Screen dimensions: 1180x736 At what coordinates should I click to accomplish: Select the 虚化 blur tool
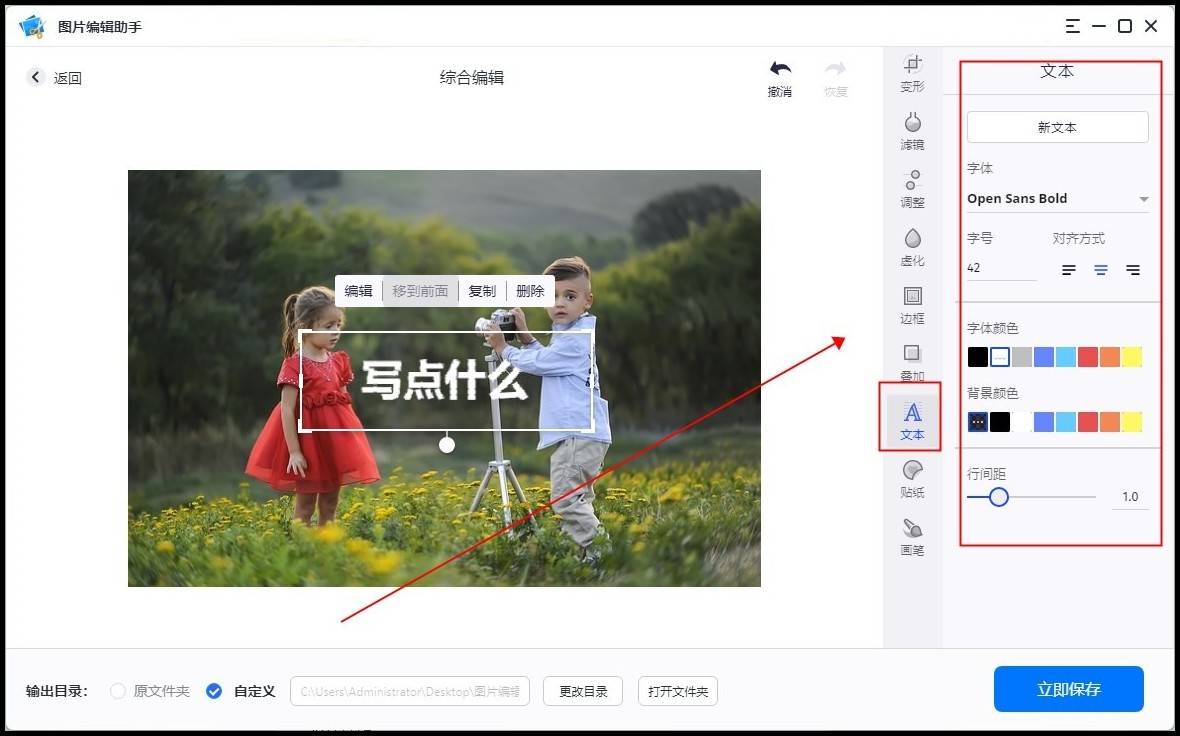tap(912, 247)
